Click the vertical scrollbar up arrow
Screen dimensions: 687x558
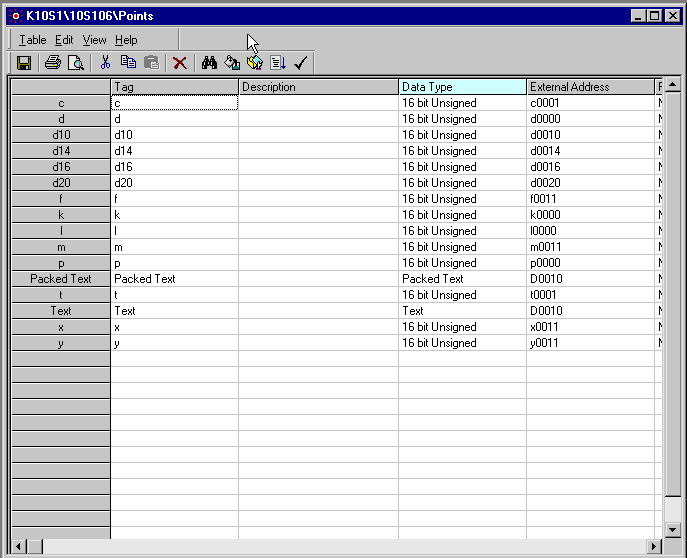point(673,85)
